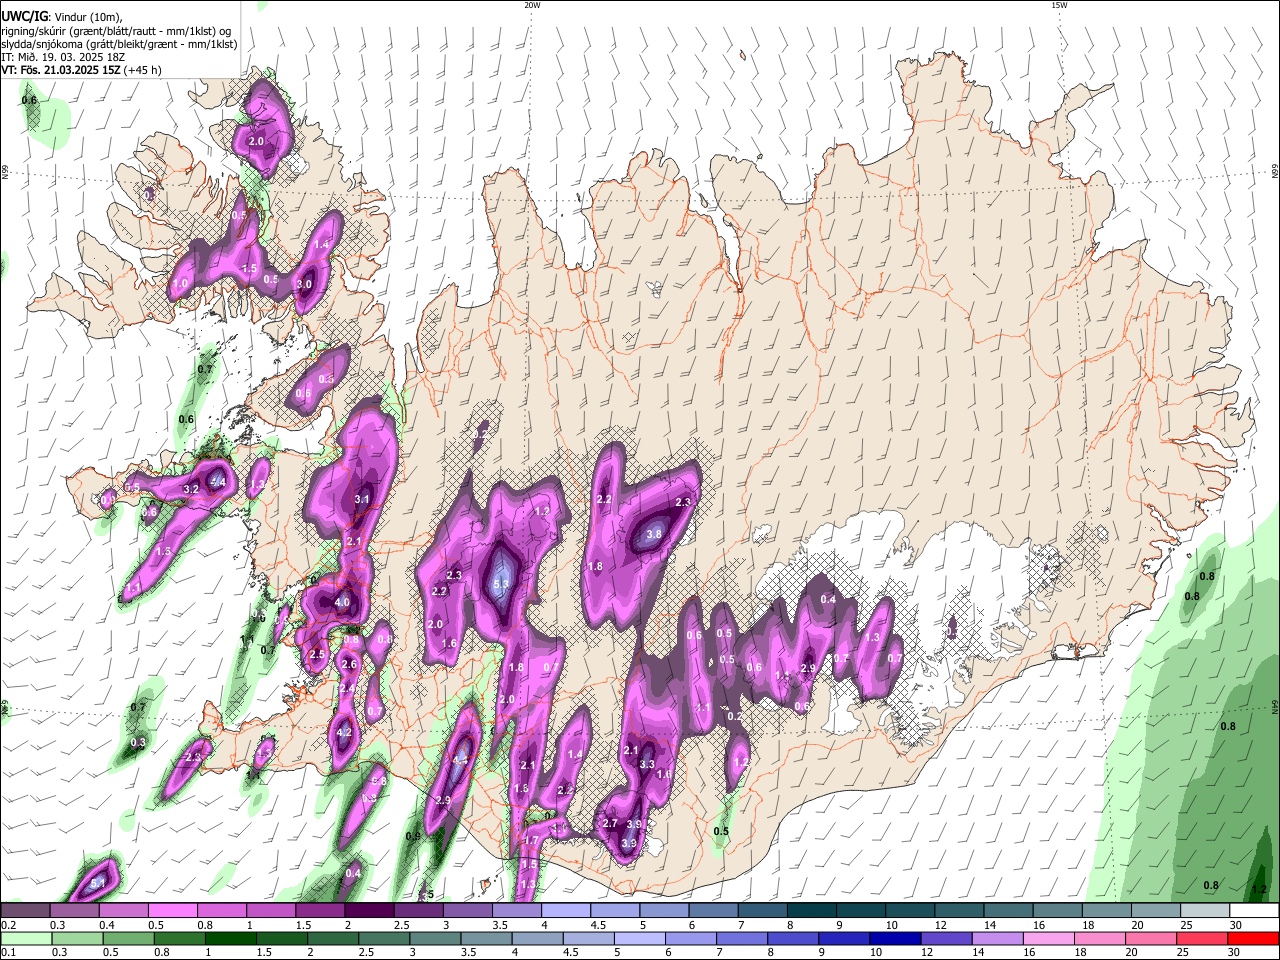Pick the dark teal snow swatch for 8–9
Screen dimensions: 1280x960
click(812, 911)
